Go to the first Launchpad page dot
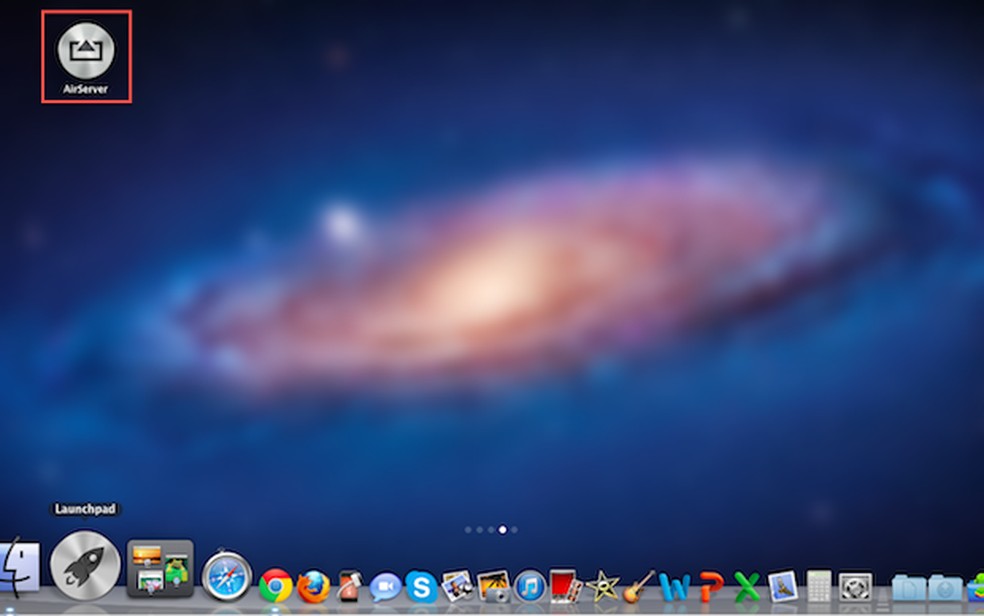The width and height of the screenshot is (984, 616). coord(468,530)
